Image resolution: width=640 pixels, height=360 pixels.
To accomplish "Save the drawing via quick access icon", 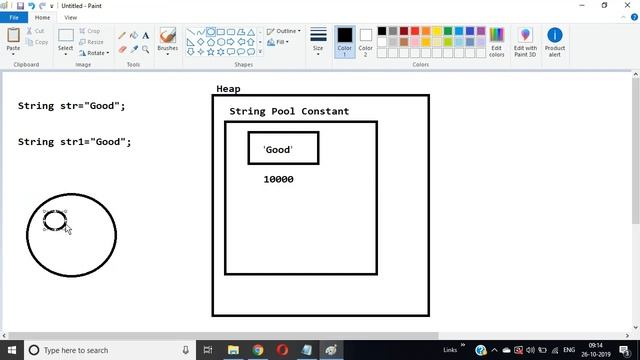I will coord(20,6).
